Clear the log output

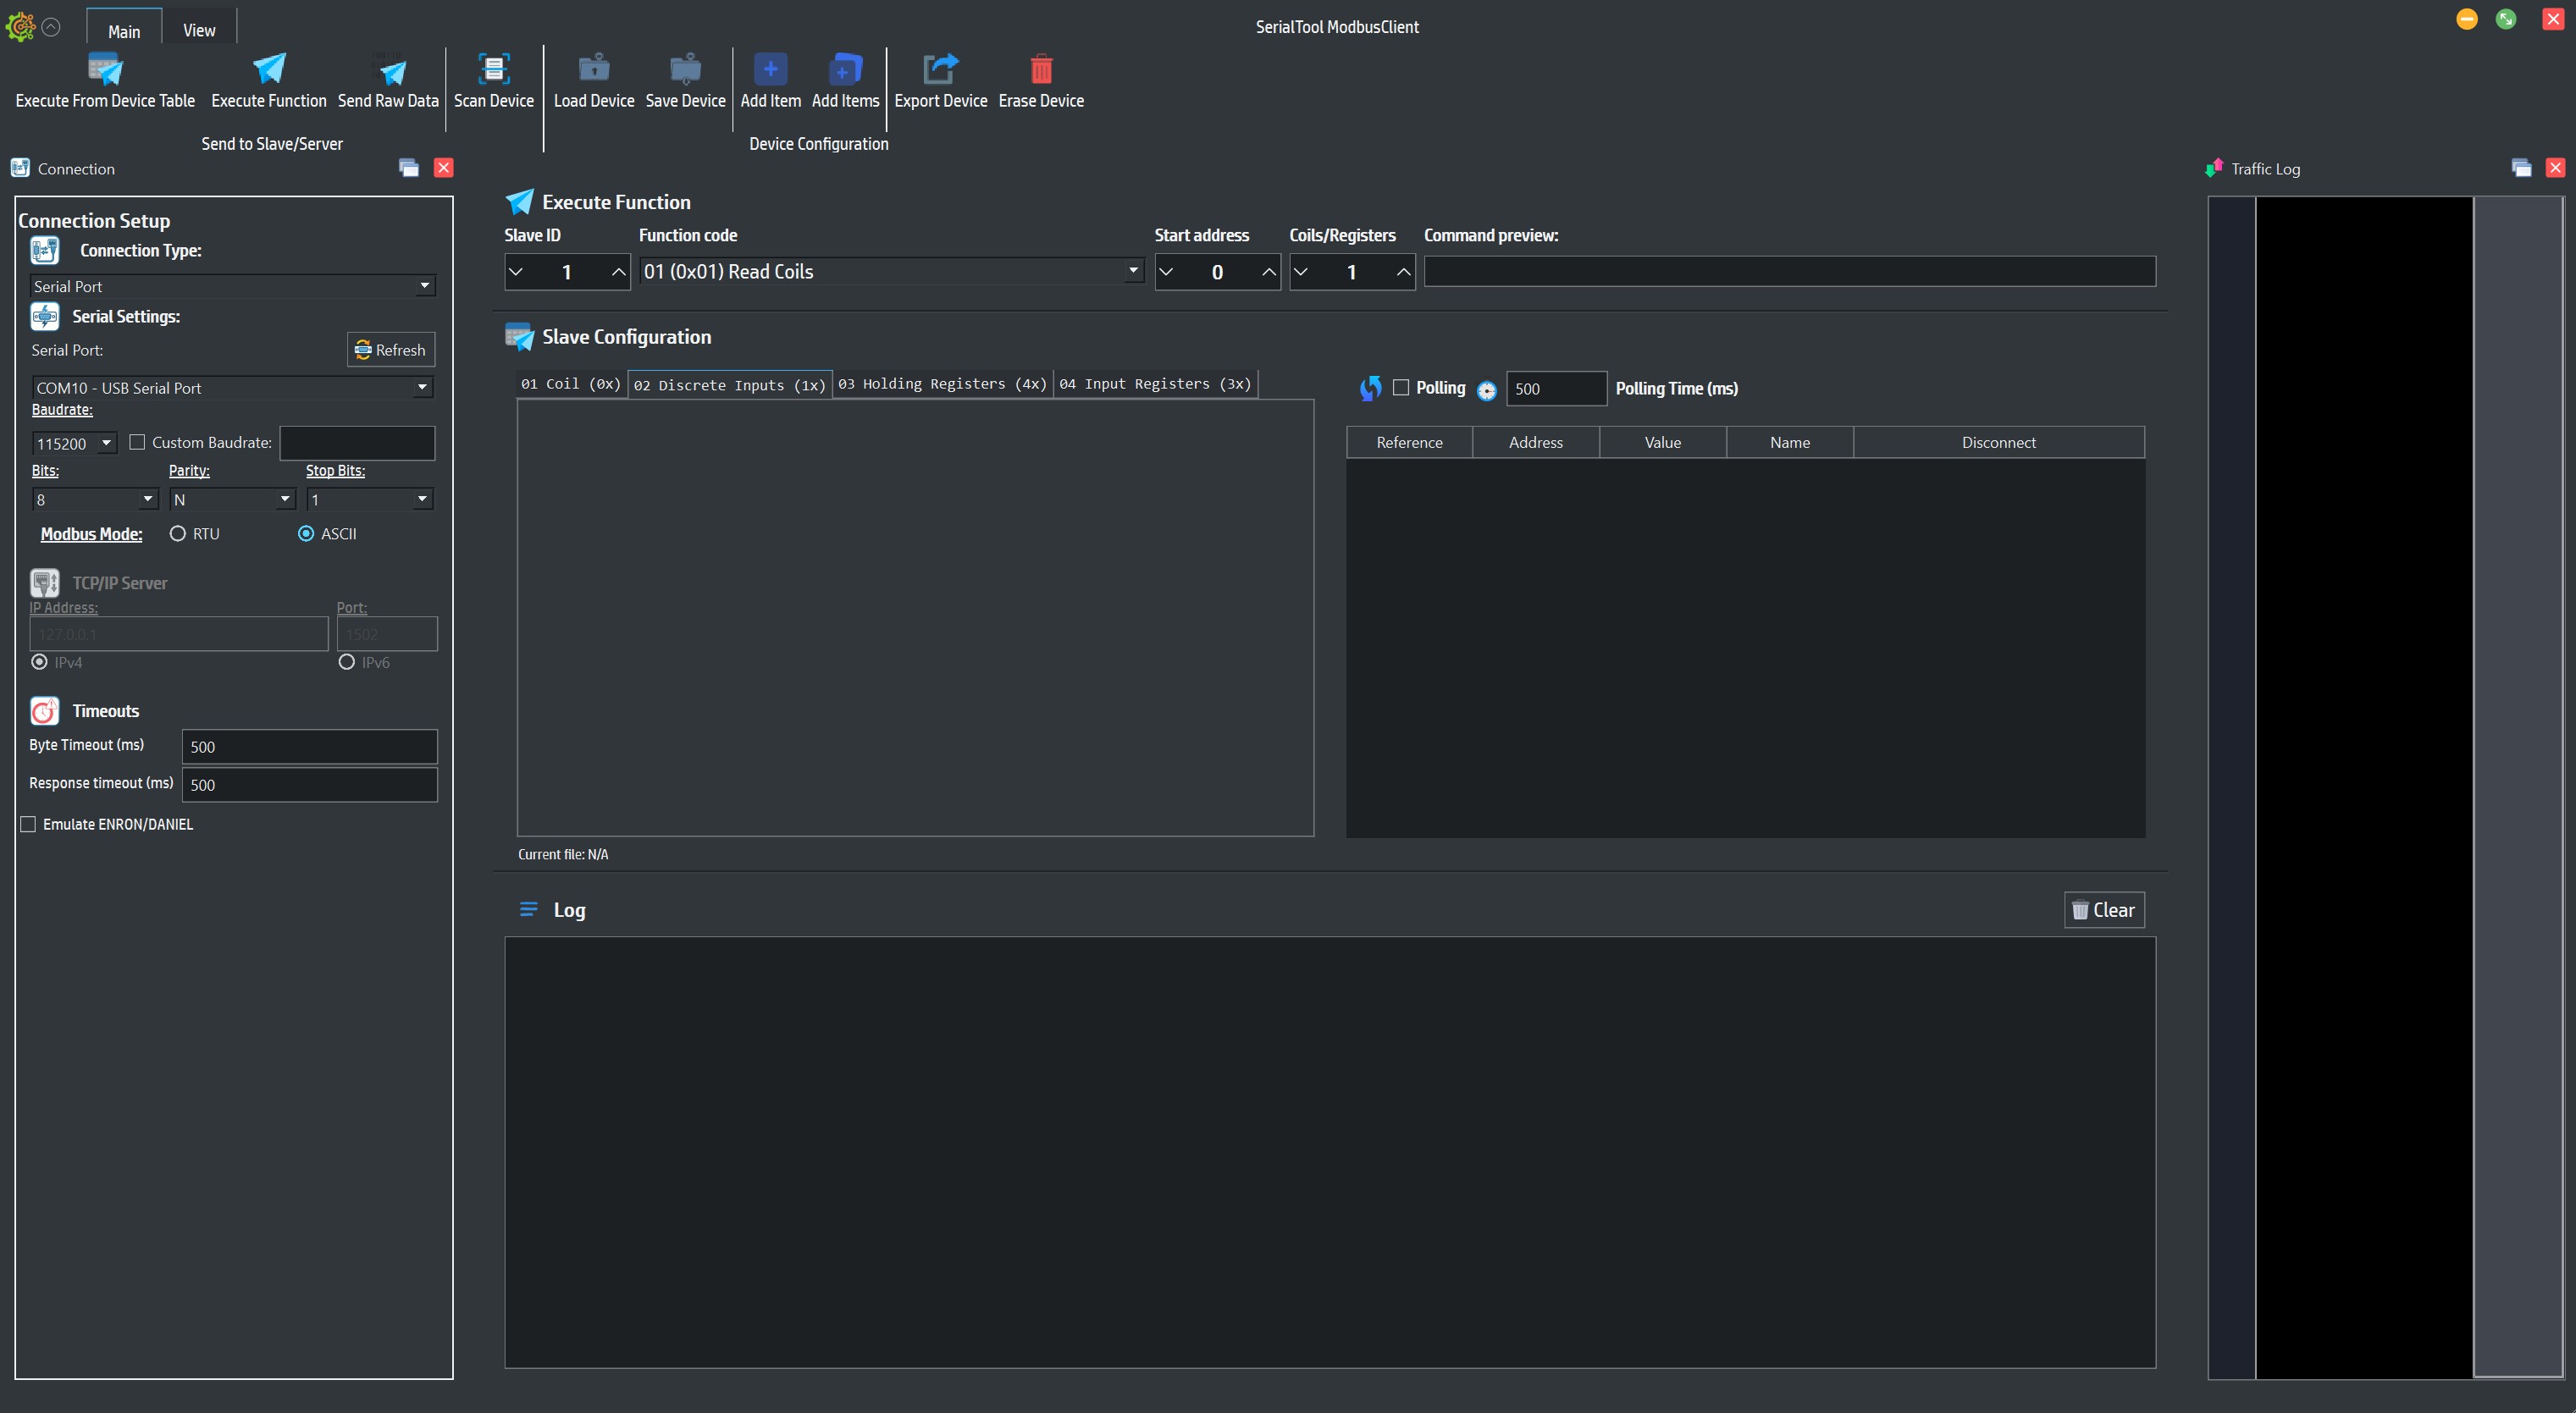tap(2104, 909)
